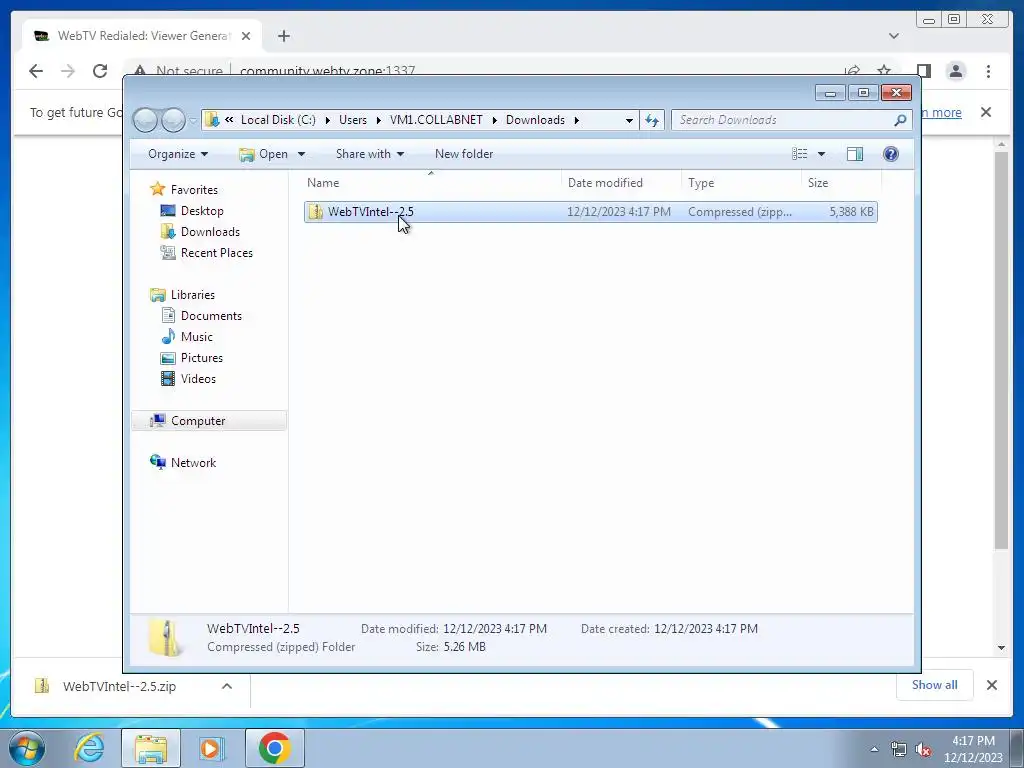This screenshot has height=768, width=1024.
Task: Open Chrome three-dot menu
Action: click(x=989, y=71)
